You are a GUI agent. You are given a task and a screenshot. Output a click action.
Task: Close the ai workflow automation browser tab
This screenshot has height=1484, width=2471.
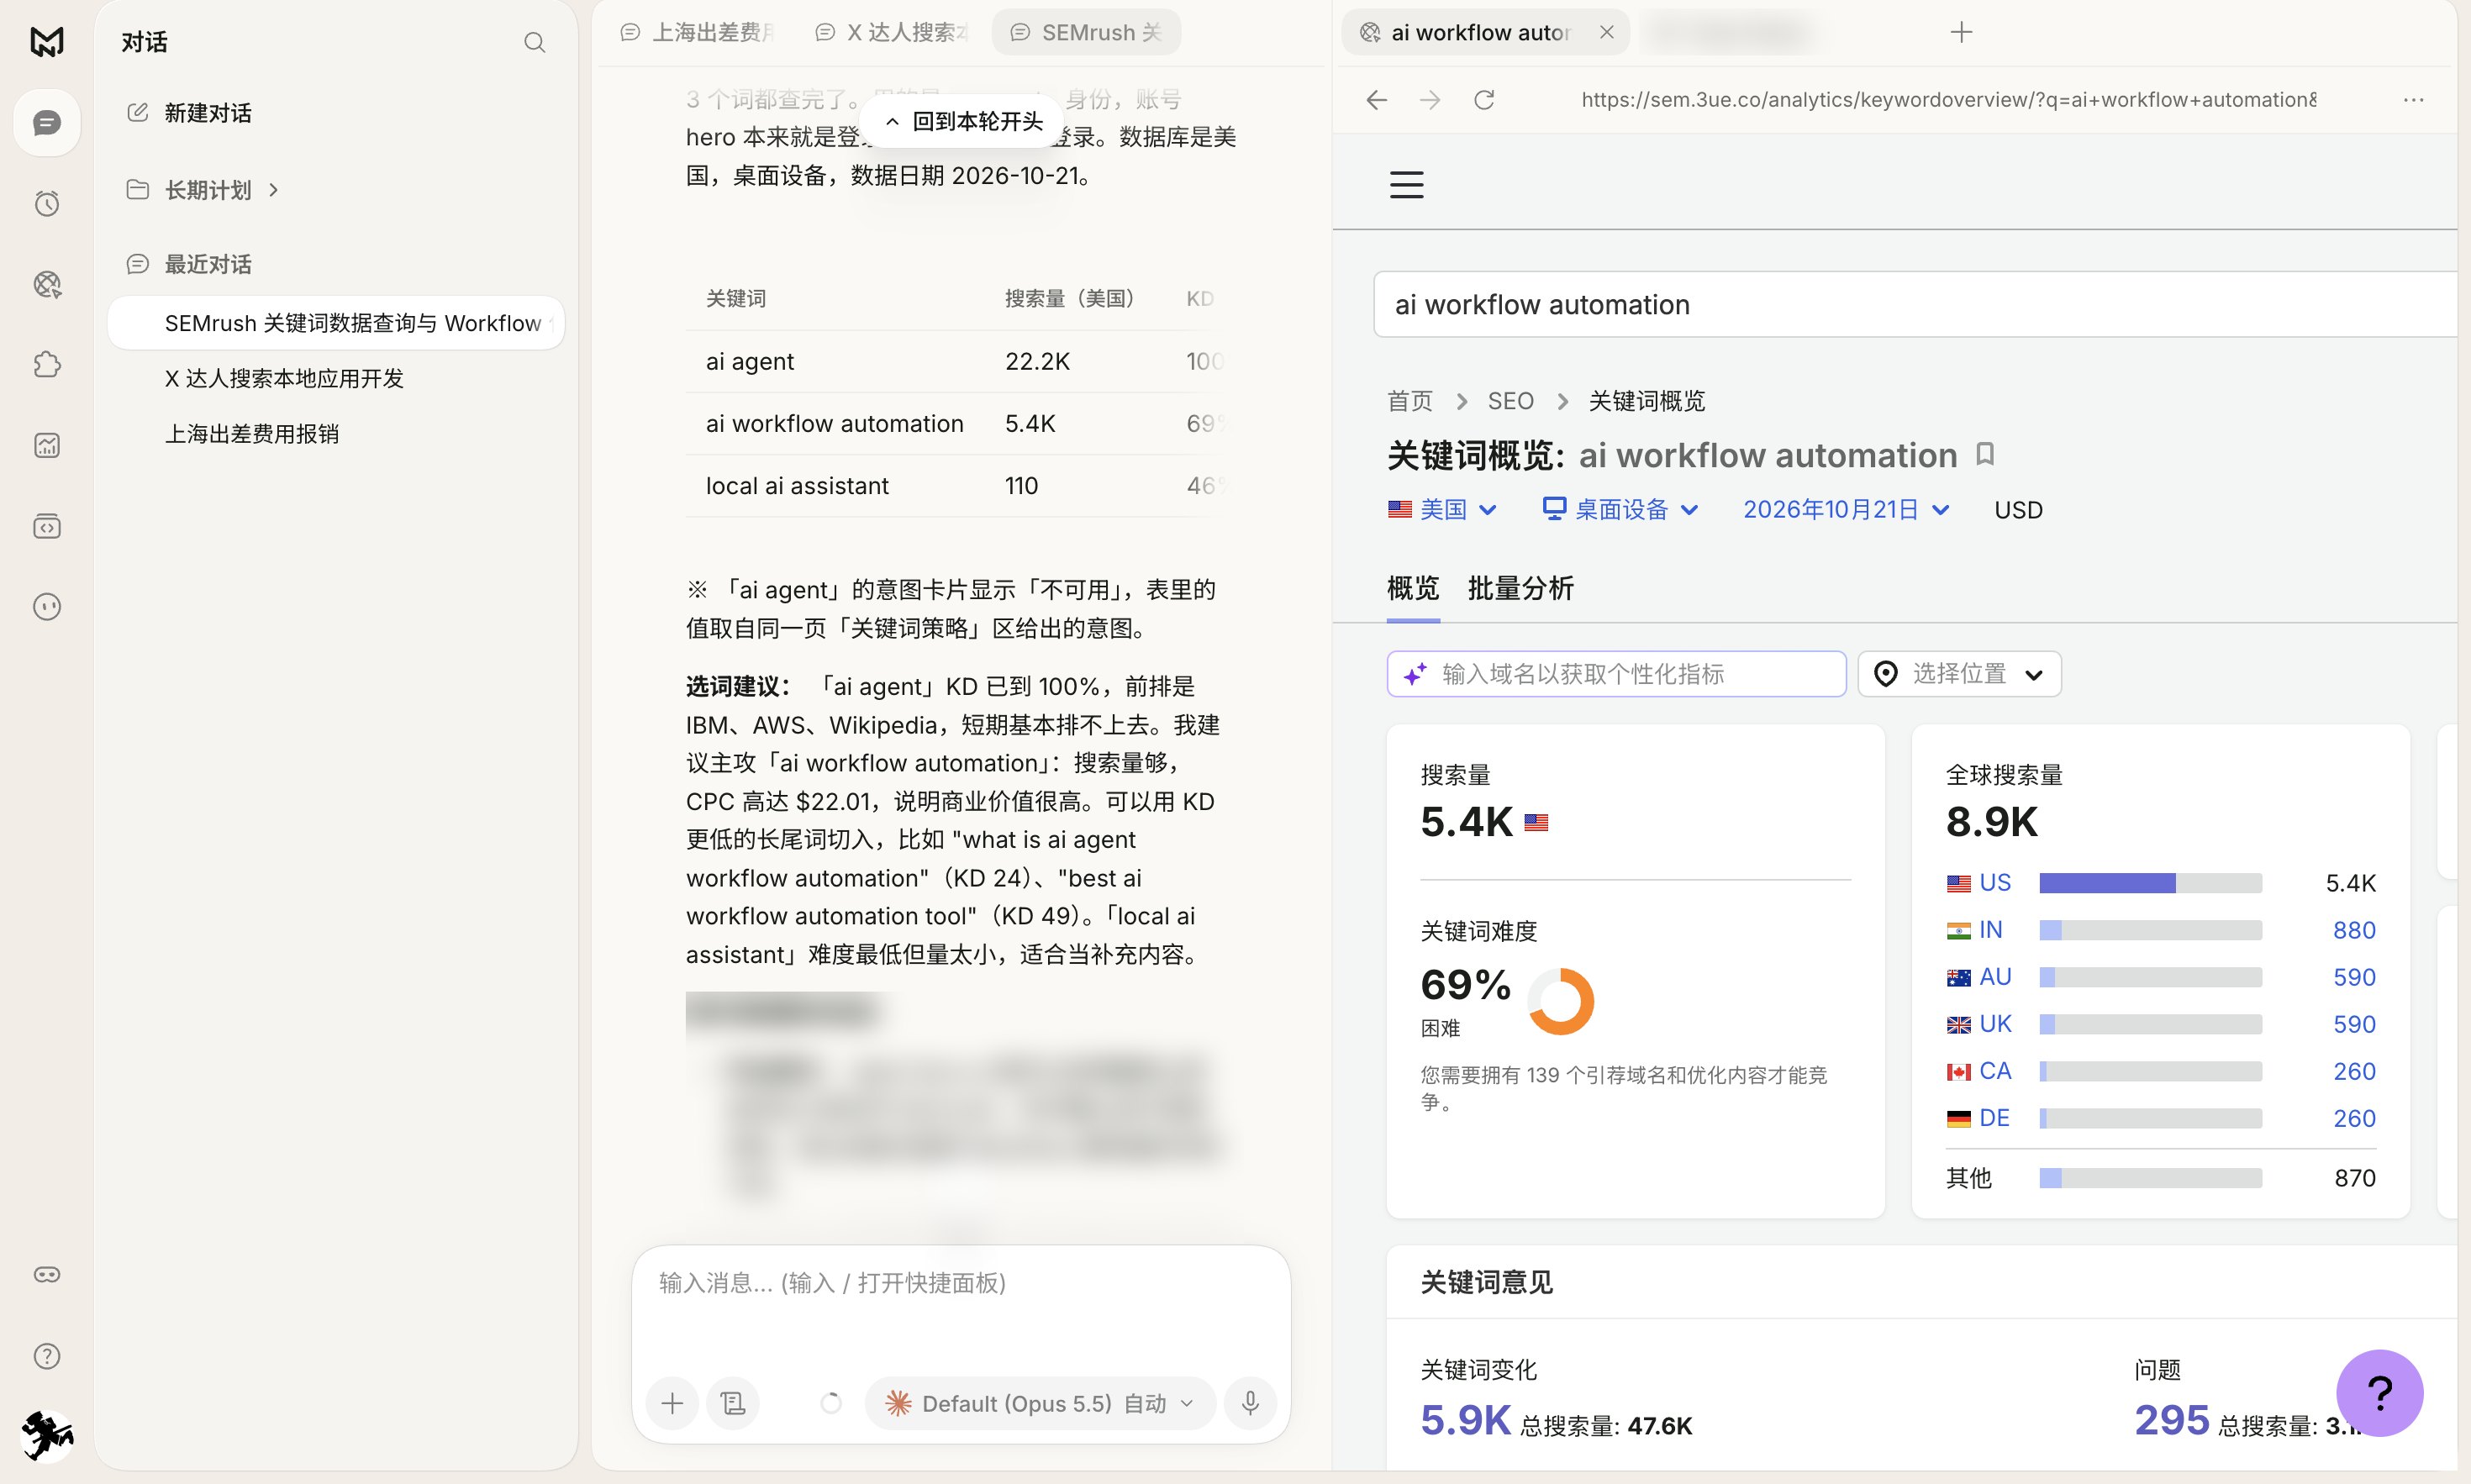tap(1607, 32)
